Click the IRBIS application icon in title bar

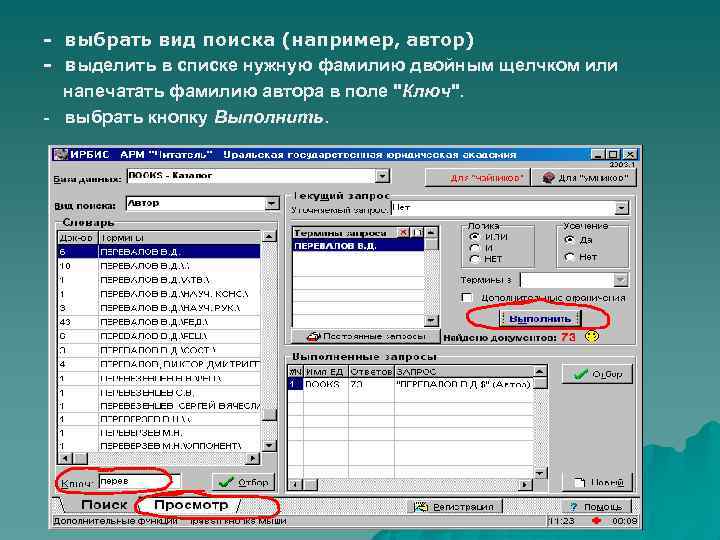60,155
